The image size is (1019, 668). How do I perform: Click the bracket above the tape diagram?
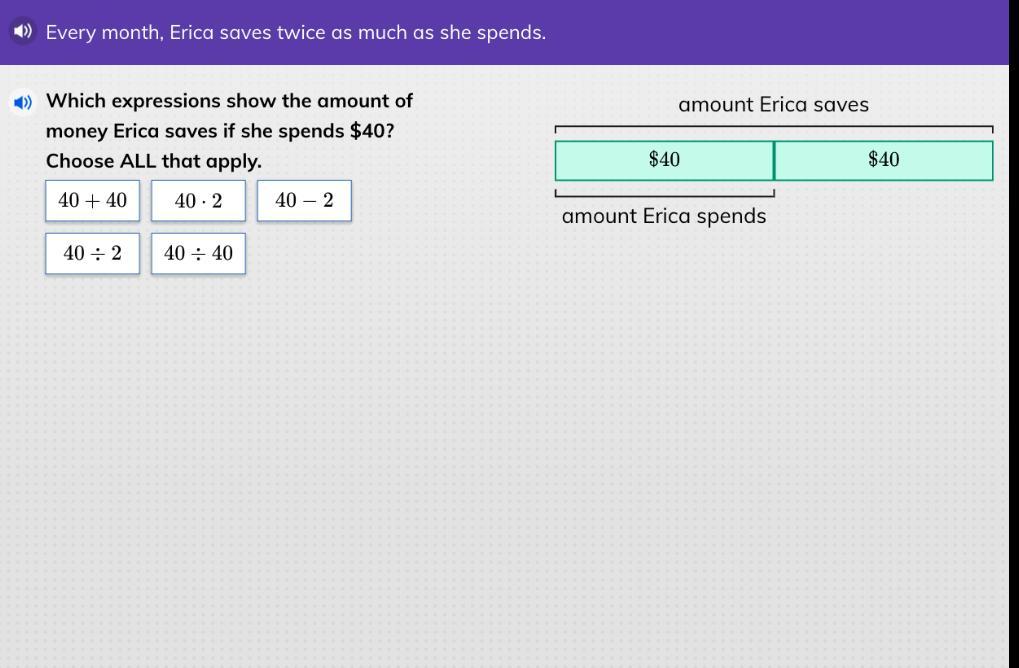point(773,127)
